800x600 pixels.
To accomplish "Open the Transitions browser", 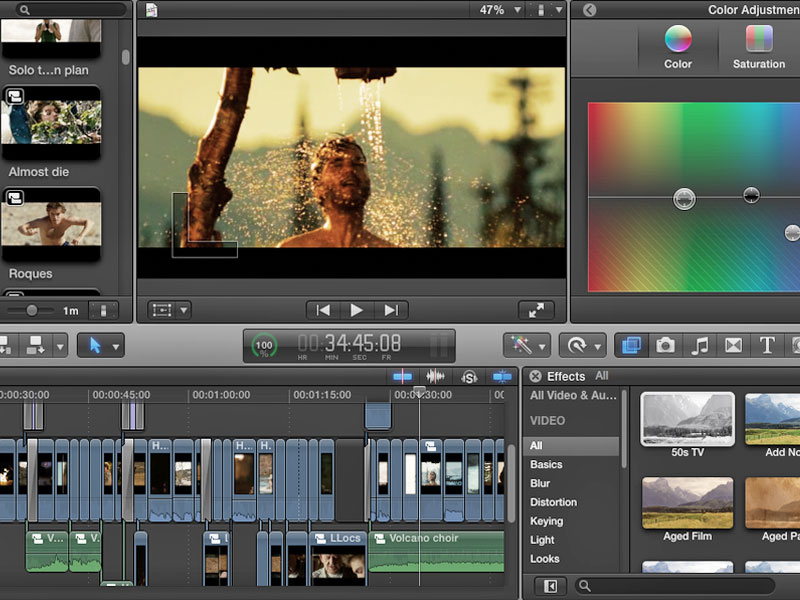I will tap(733, 346).
